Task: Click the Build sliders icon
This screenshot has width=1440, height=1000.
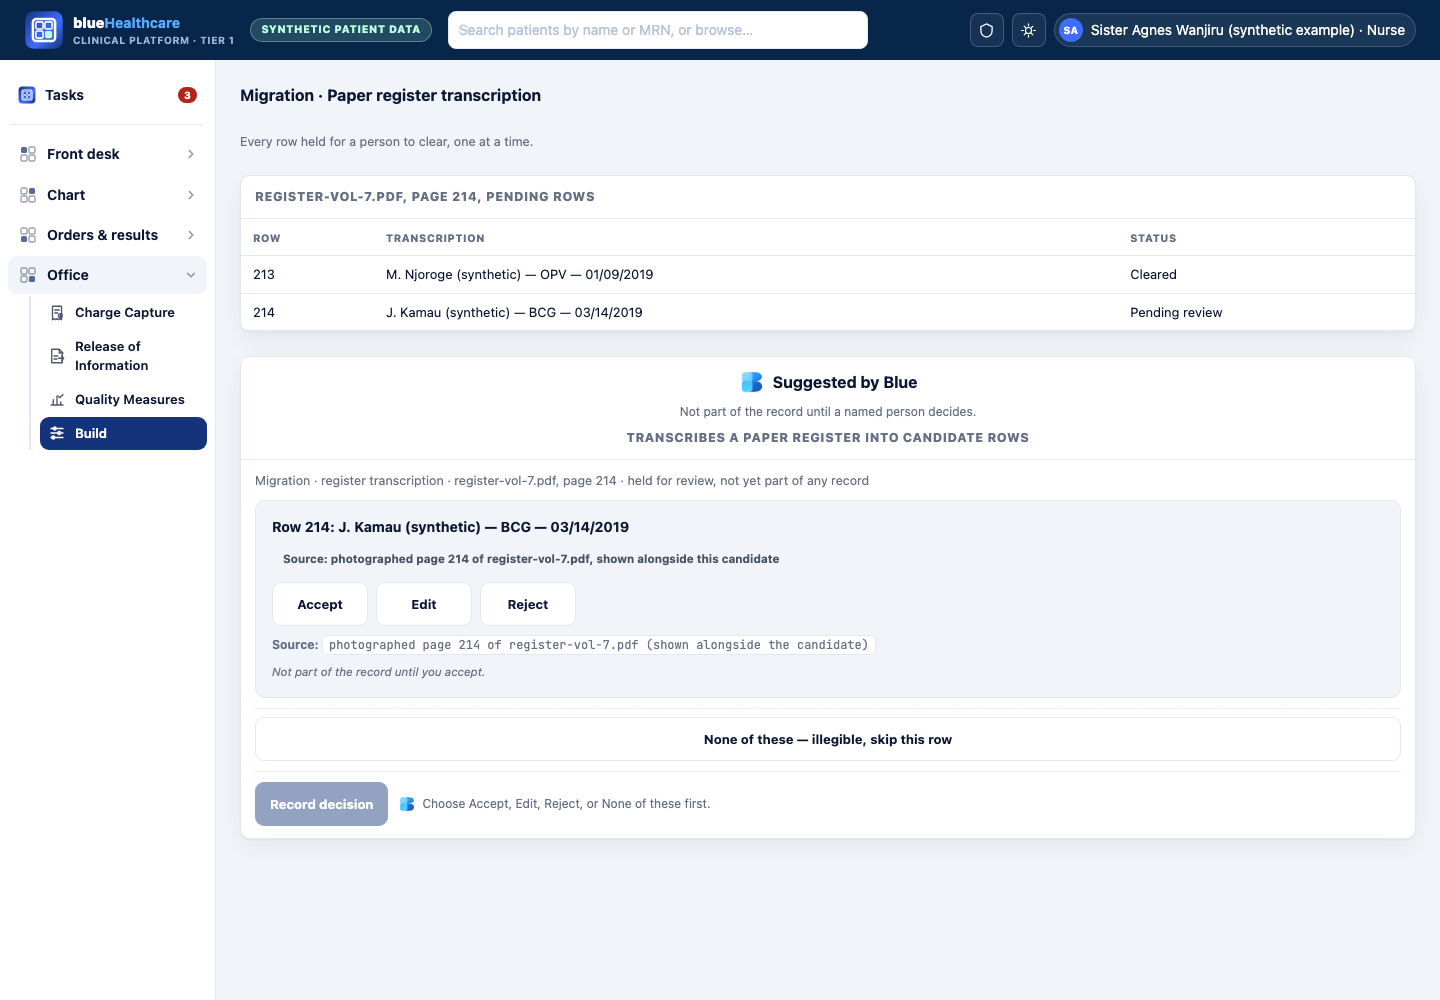Action: [x=58, y=433]
